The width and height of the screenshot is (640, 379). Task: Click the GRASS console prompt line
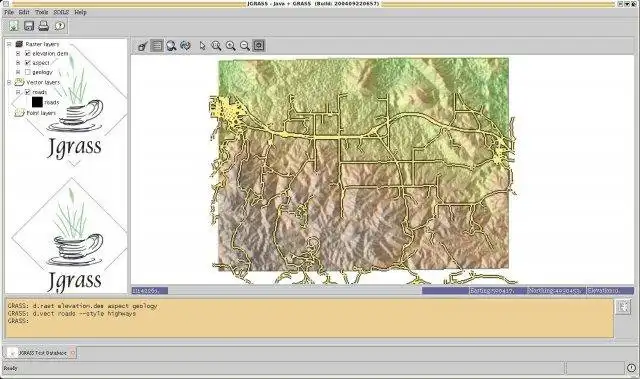coord(18,321)
